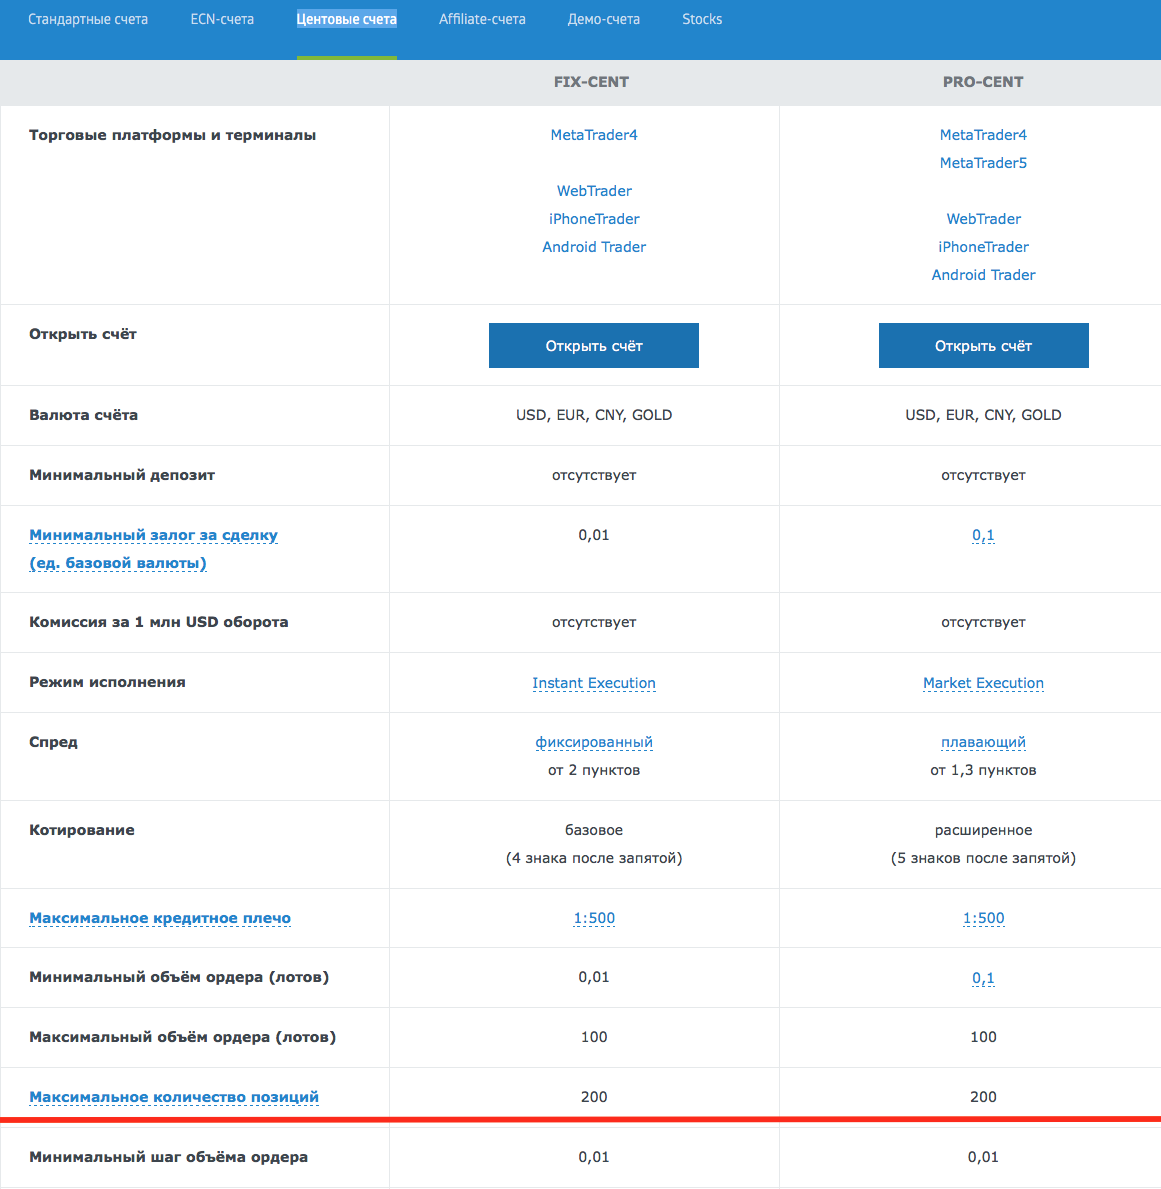The width and height of the screenshot is (1161, 1189).
Task: Open WebTrader link under FIX-CENT
Action: 594,191
